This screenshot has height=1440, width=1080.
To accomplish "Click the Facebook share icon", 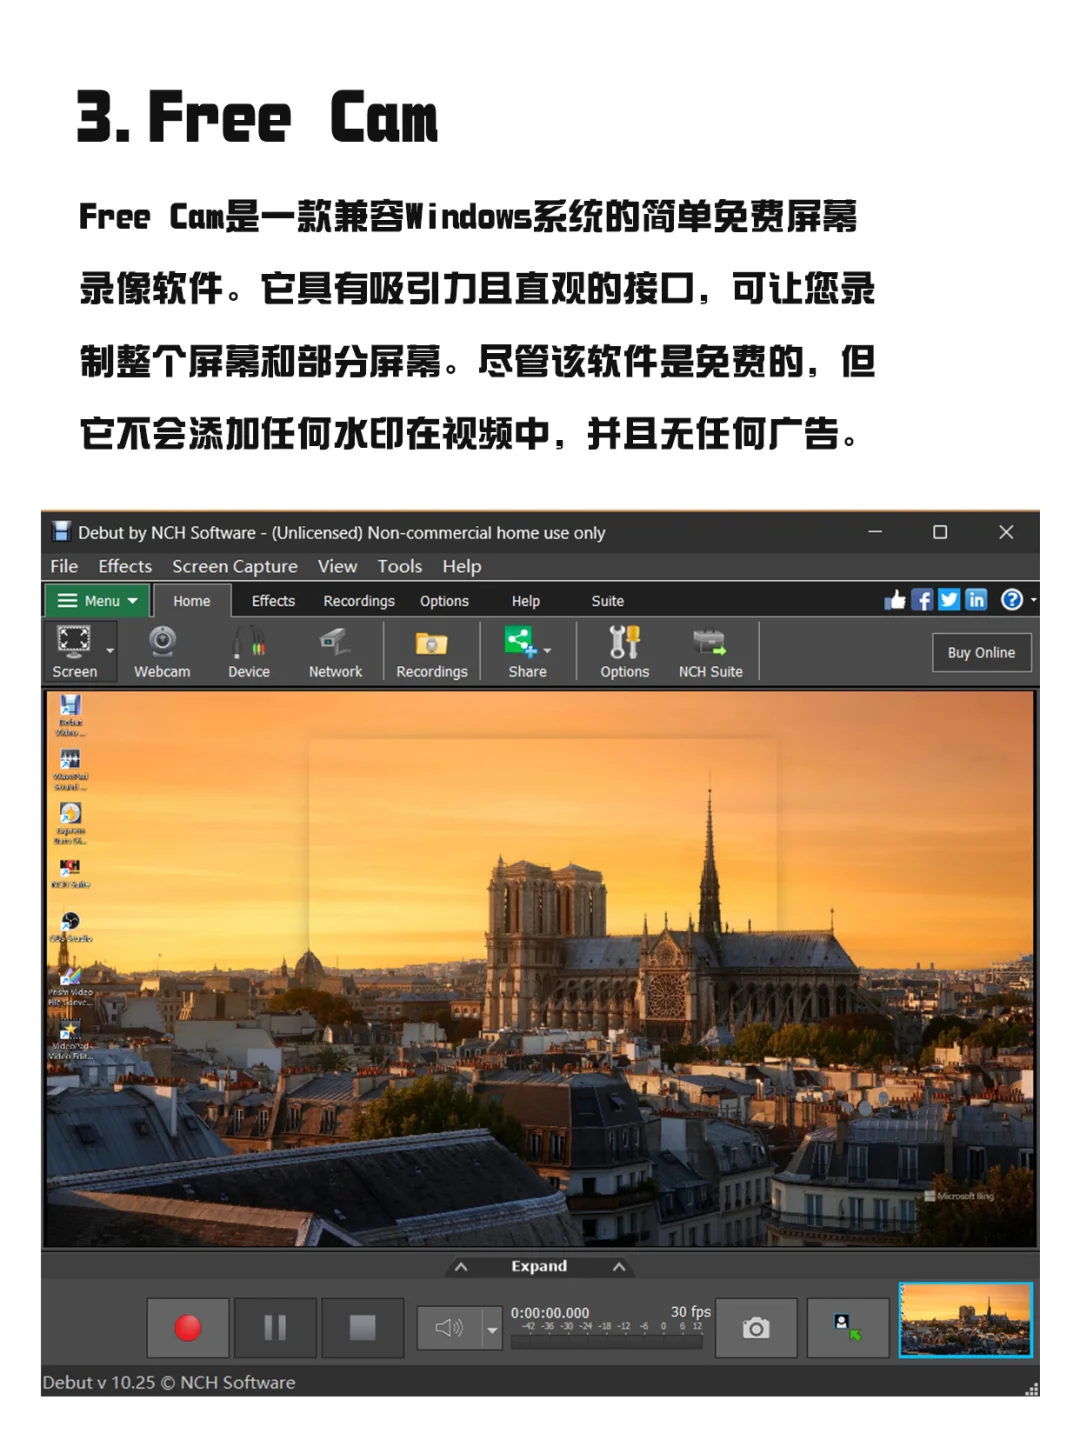I will coord(922,599).
